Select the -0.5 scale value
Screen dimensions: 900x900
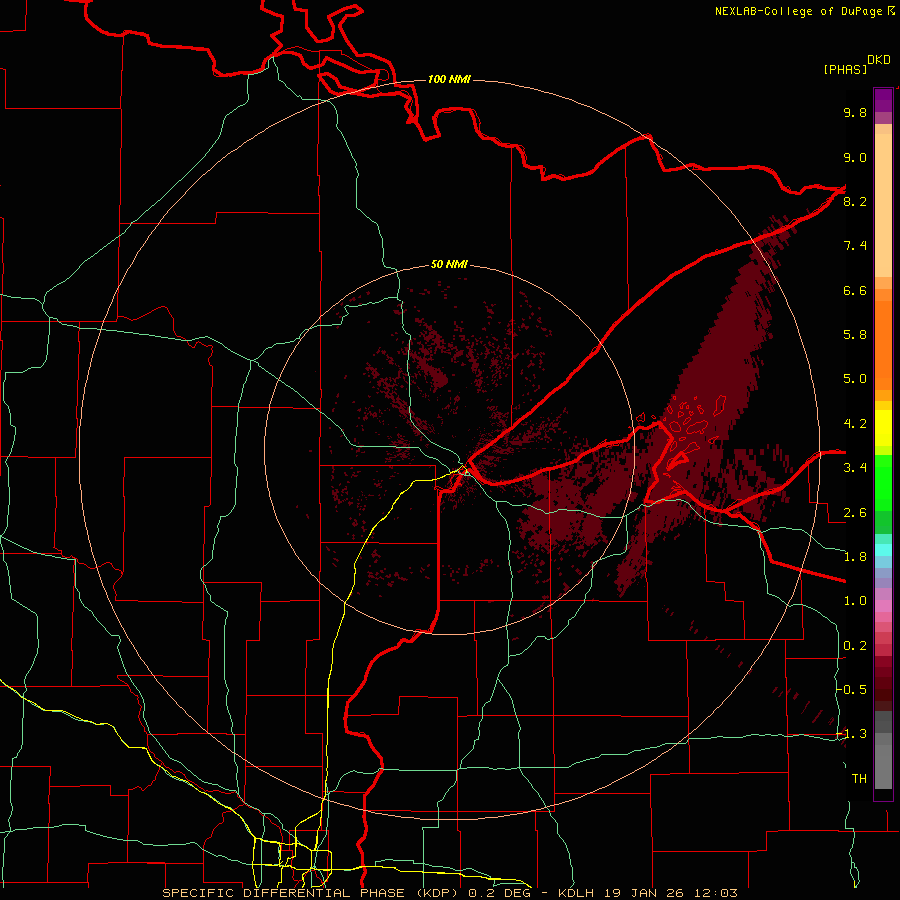coord(852,690)
